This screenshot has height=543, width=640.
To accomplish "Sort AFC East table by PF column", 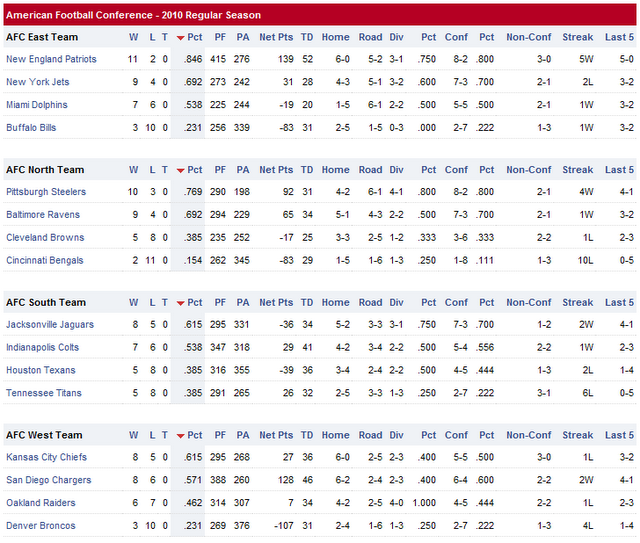I will pos(219,37).
